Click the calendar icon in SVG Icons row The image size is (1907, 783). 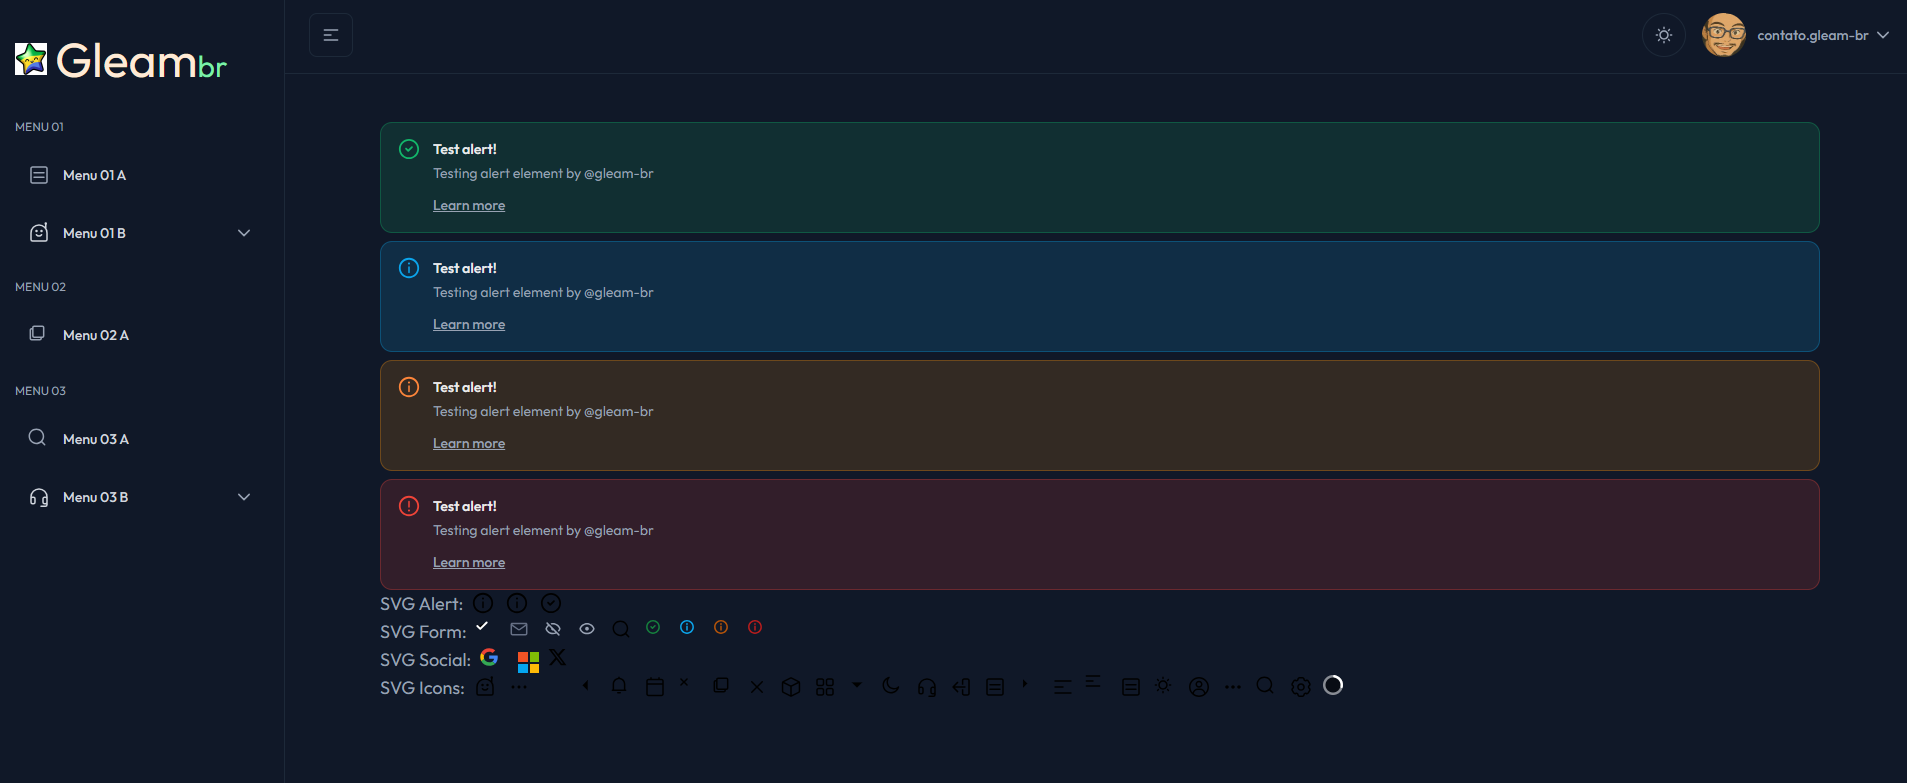pyautogui.click(x=655, y=687)
